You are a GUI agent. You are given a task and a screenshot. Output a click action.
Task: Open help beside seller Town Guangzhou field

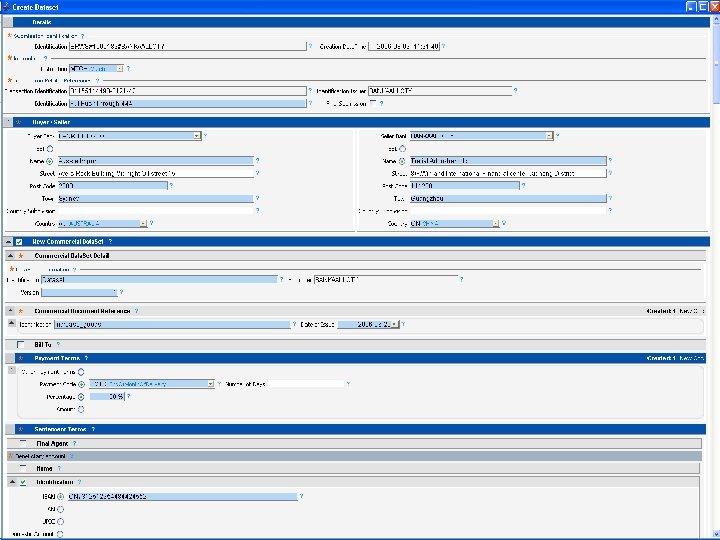pos(610,198)
